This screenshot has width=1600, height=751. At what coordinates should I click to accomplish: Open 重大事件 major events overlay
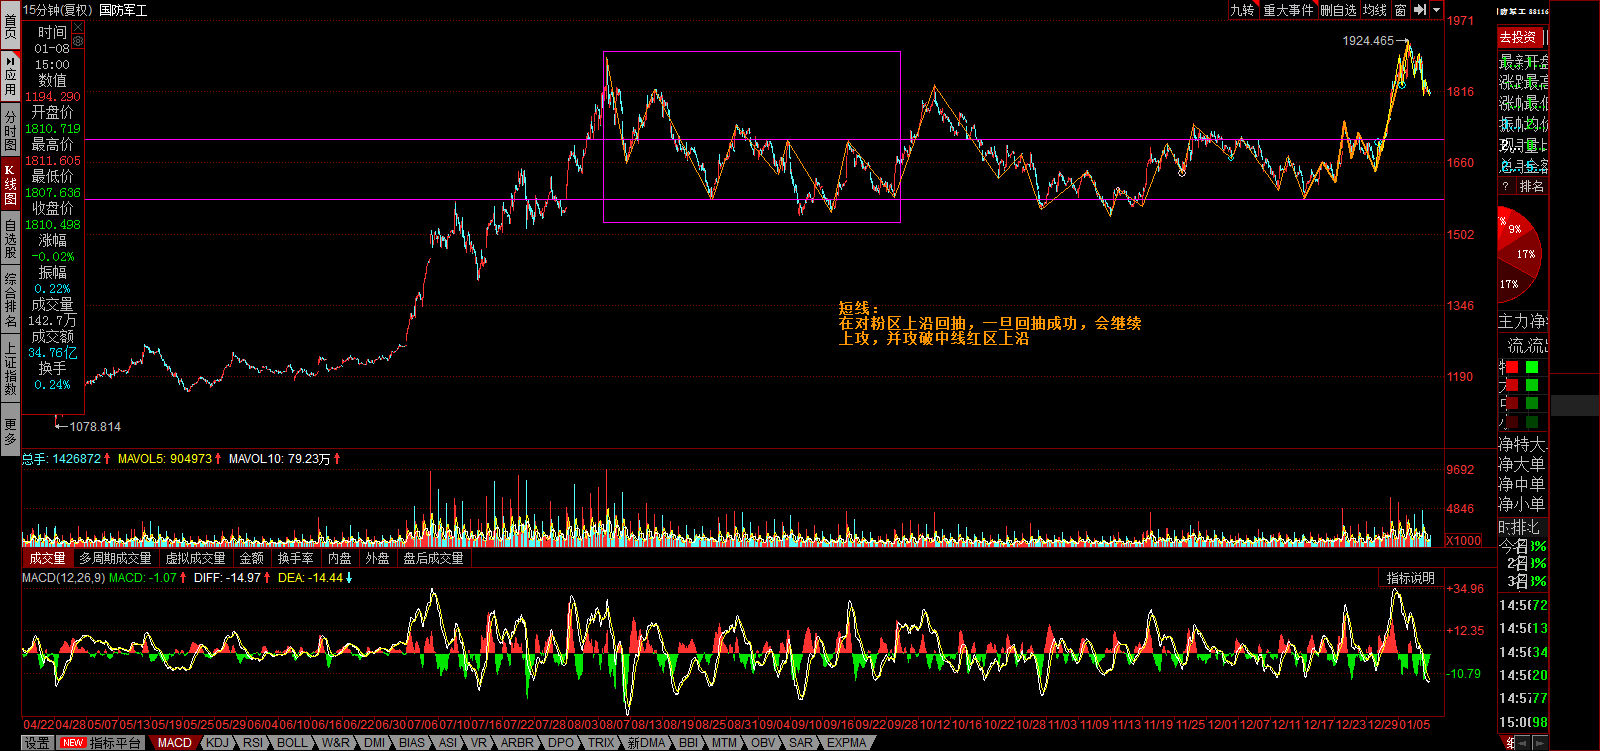pos(1288,9)
